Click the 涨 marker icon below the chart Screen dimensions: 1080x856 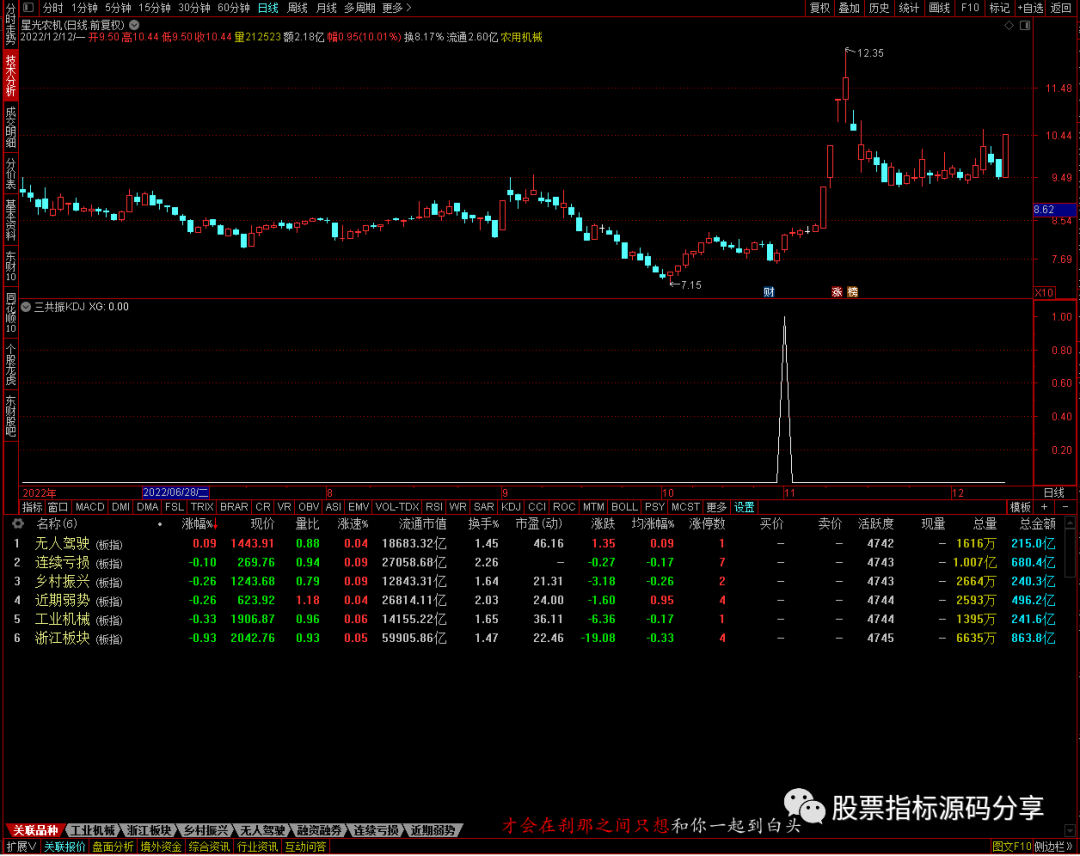pos(837,292)
